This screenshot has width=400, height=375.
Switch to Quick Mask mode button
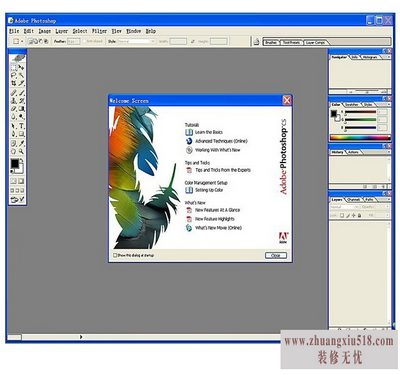21,181
